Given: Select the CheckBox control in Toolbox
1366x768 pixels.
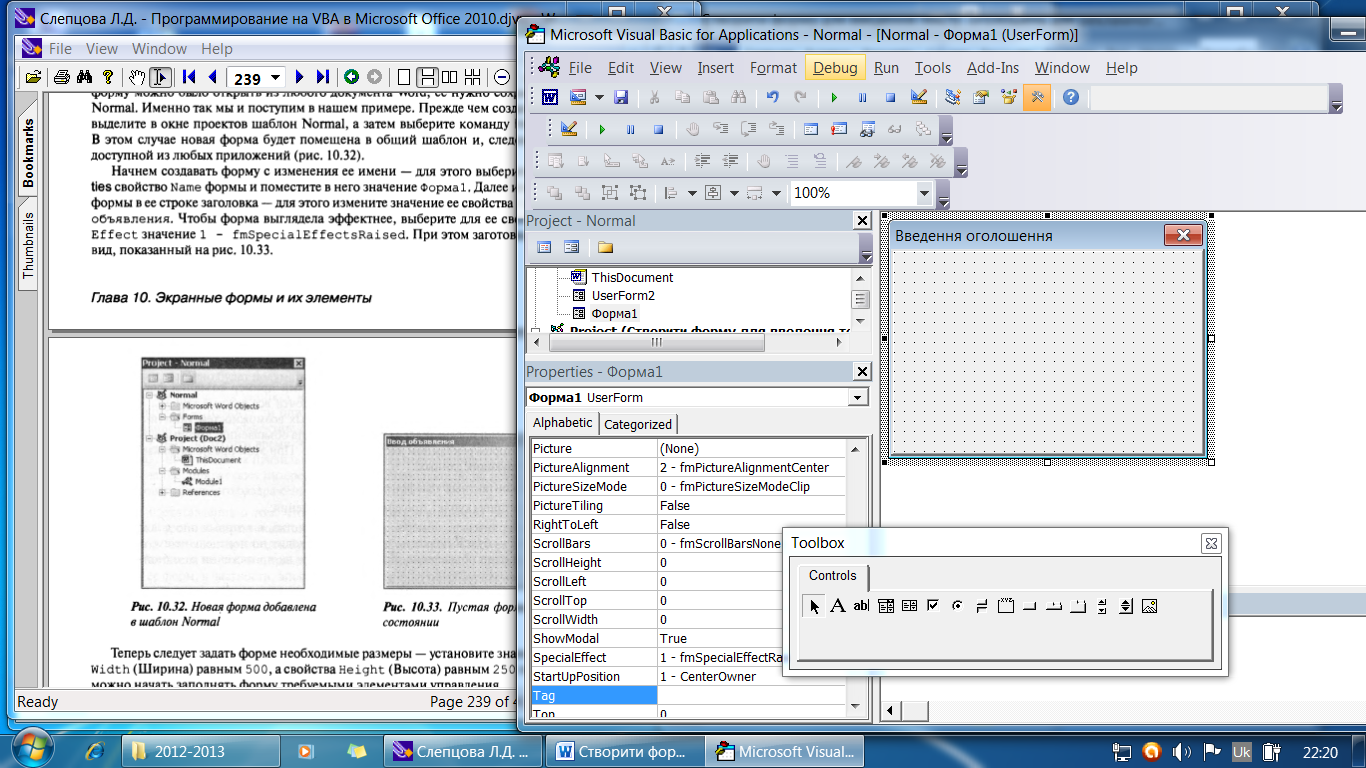Looking at the screenshot, I should 933,605.
